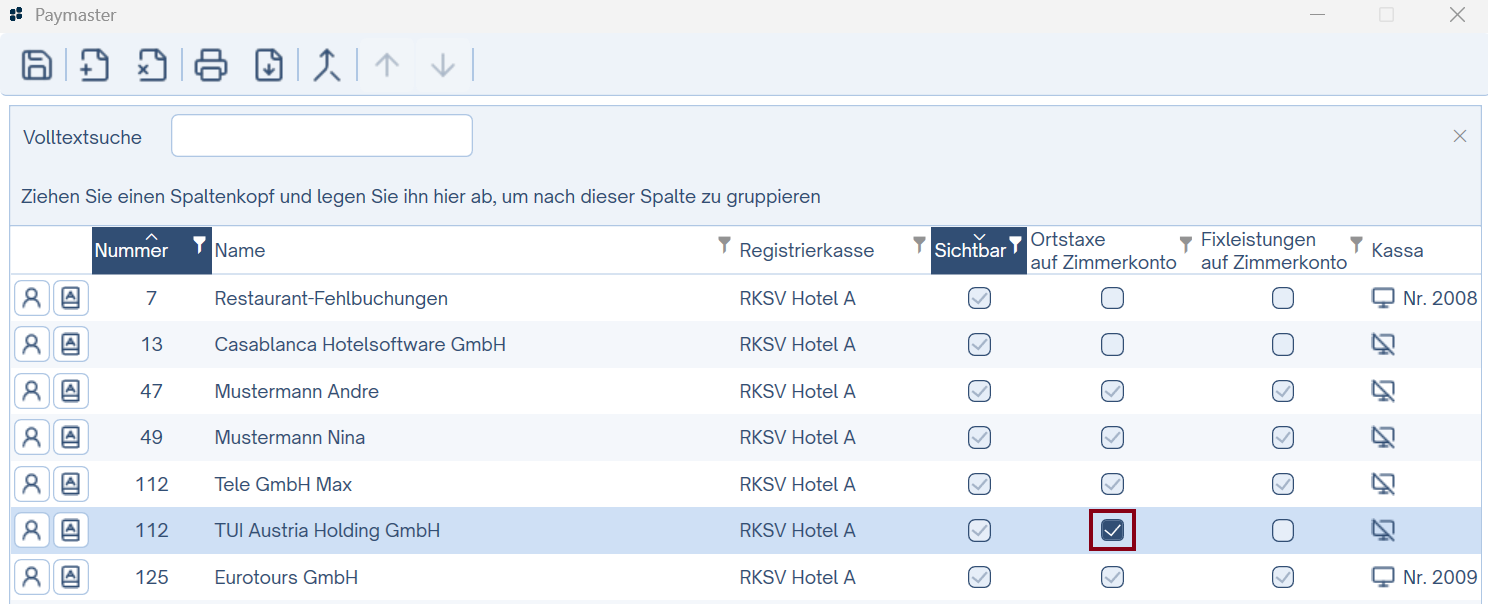Click the save disk icon in toolbar

[x=37, y=65]
